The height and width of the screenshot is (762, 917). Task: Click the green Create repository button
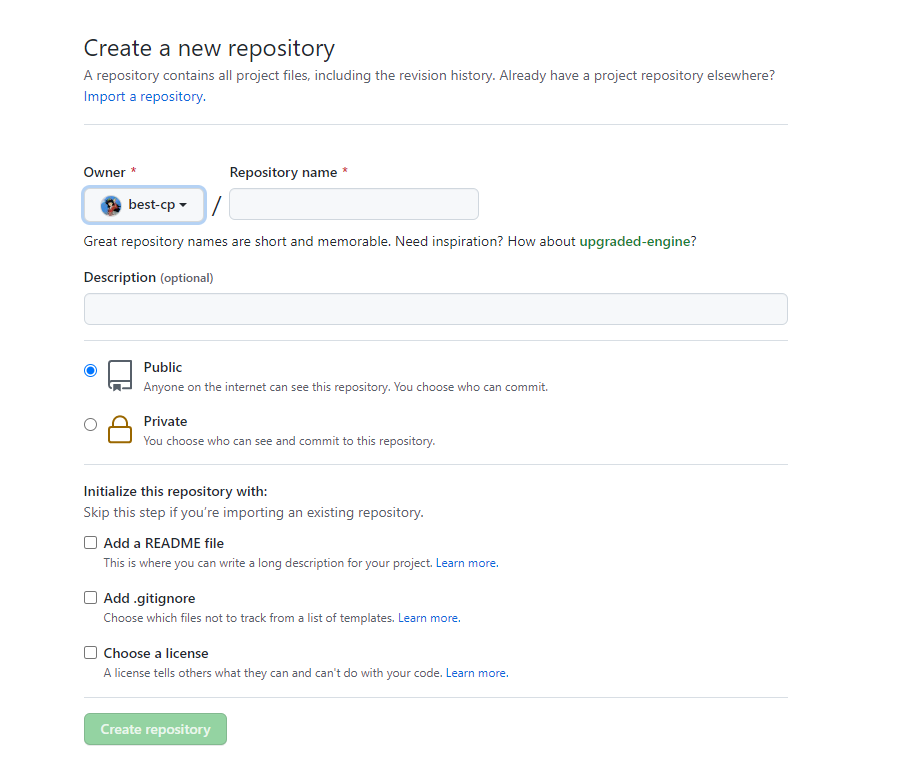tap(155, 729)
